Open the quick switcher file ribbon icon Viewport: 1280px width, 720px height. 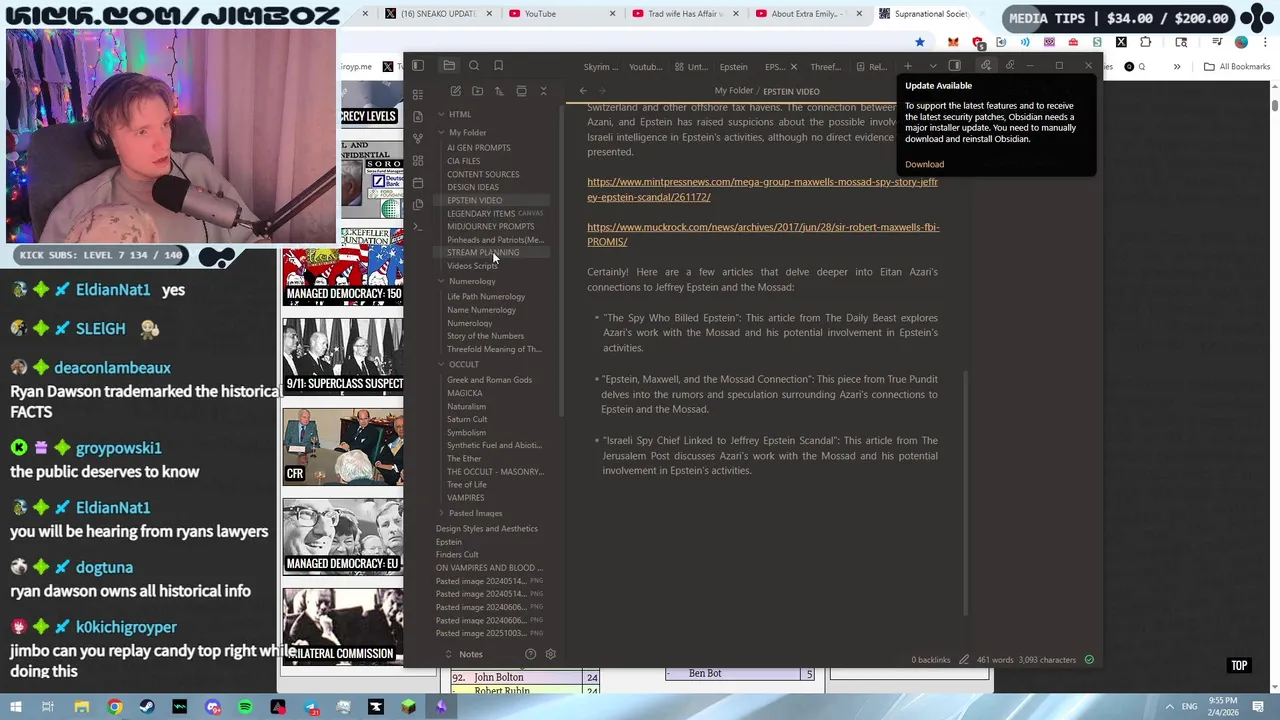tap(418, 116)
